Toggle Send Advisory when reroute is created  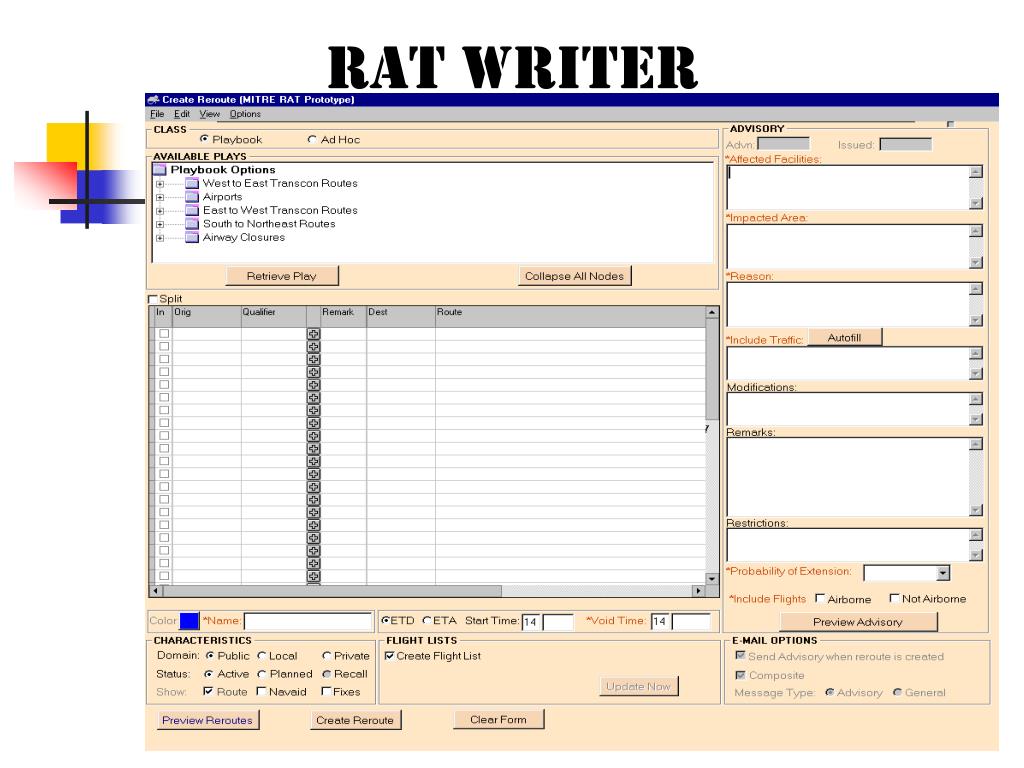coord(741,656)
